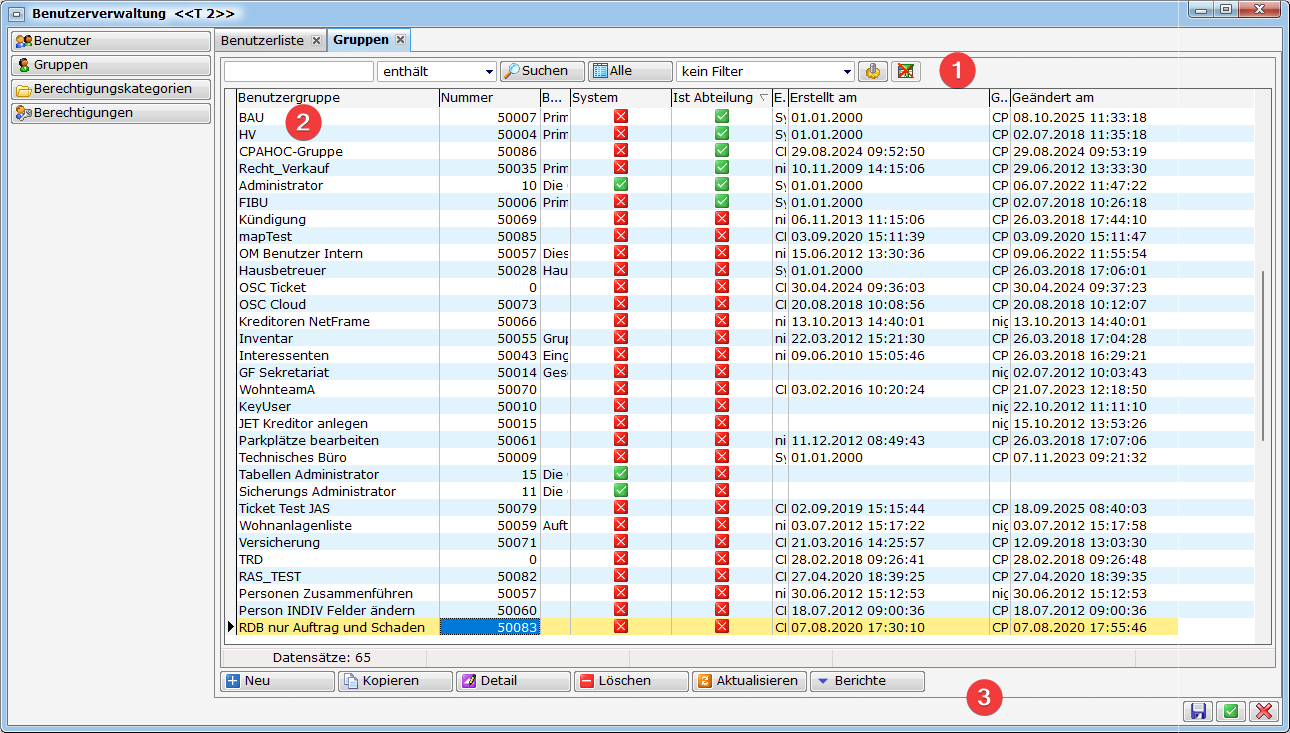The image size is (1290, 733).
Task: Open the Berichte dropdown button
Action: point(867,681)
